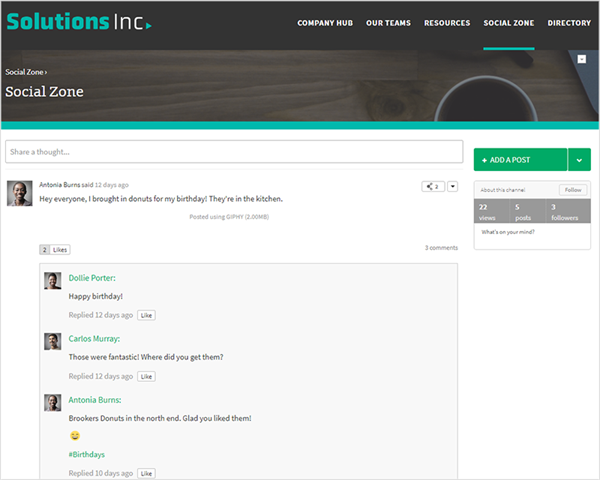The image size is (600, 480).
Task: Toggle Like on Carlos Murray's reply
Action: 146,376
